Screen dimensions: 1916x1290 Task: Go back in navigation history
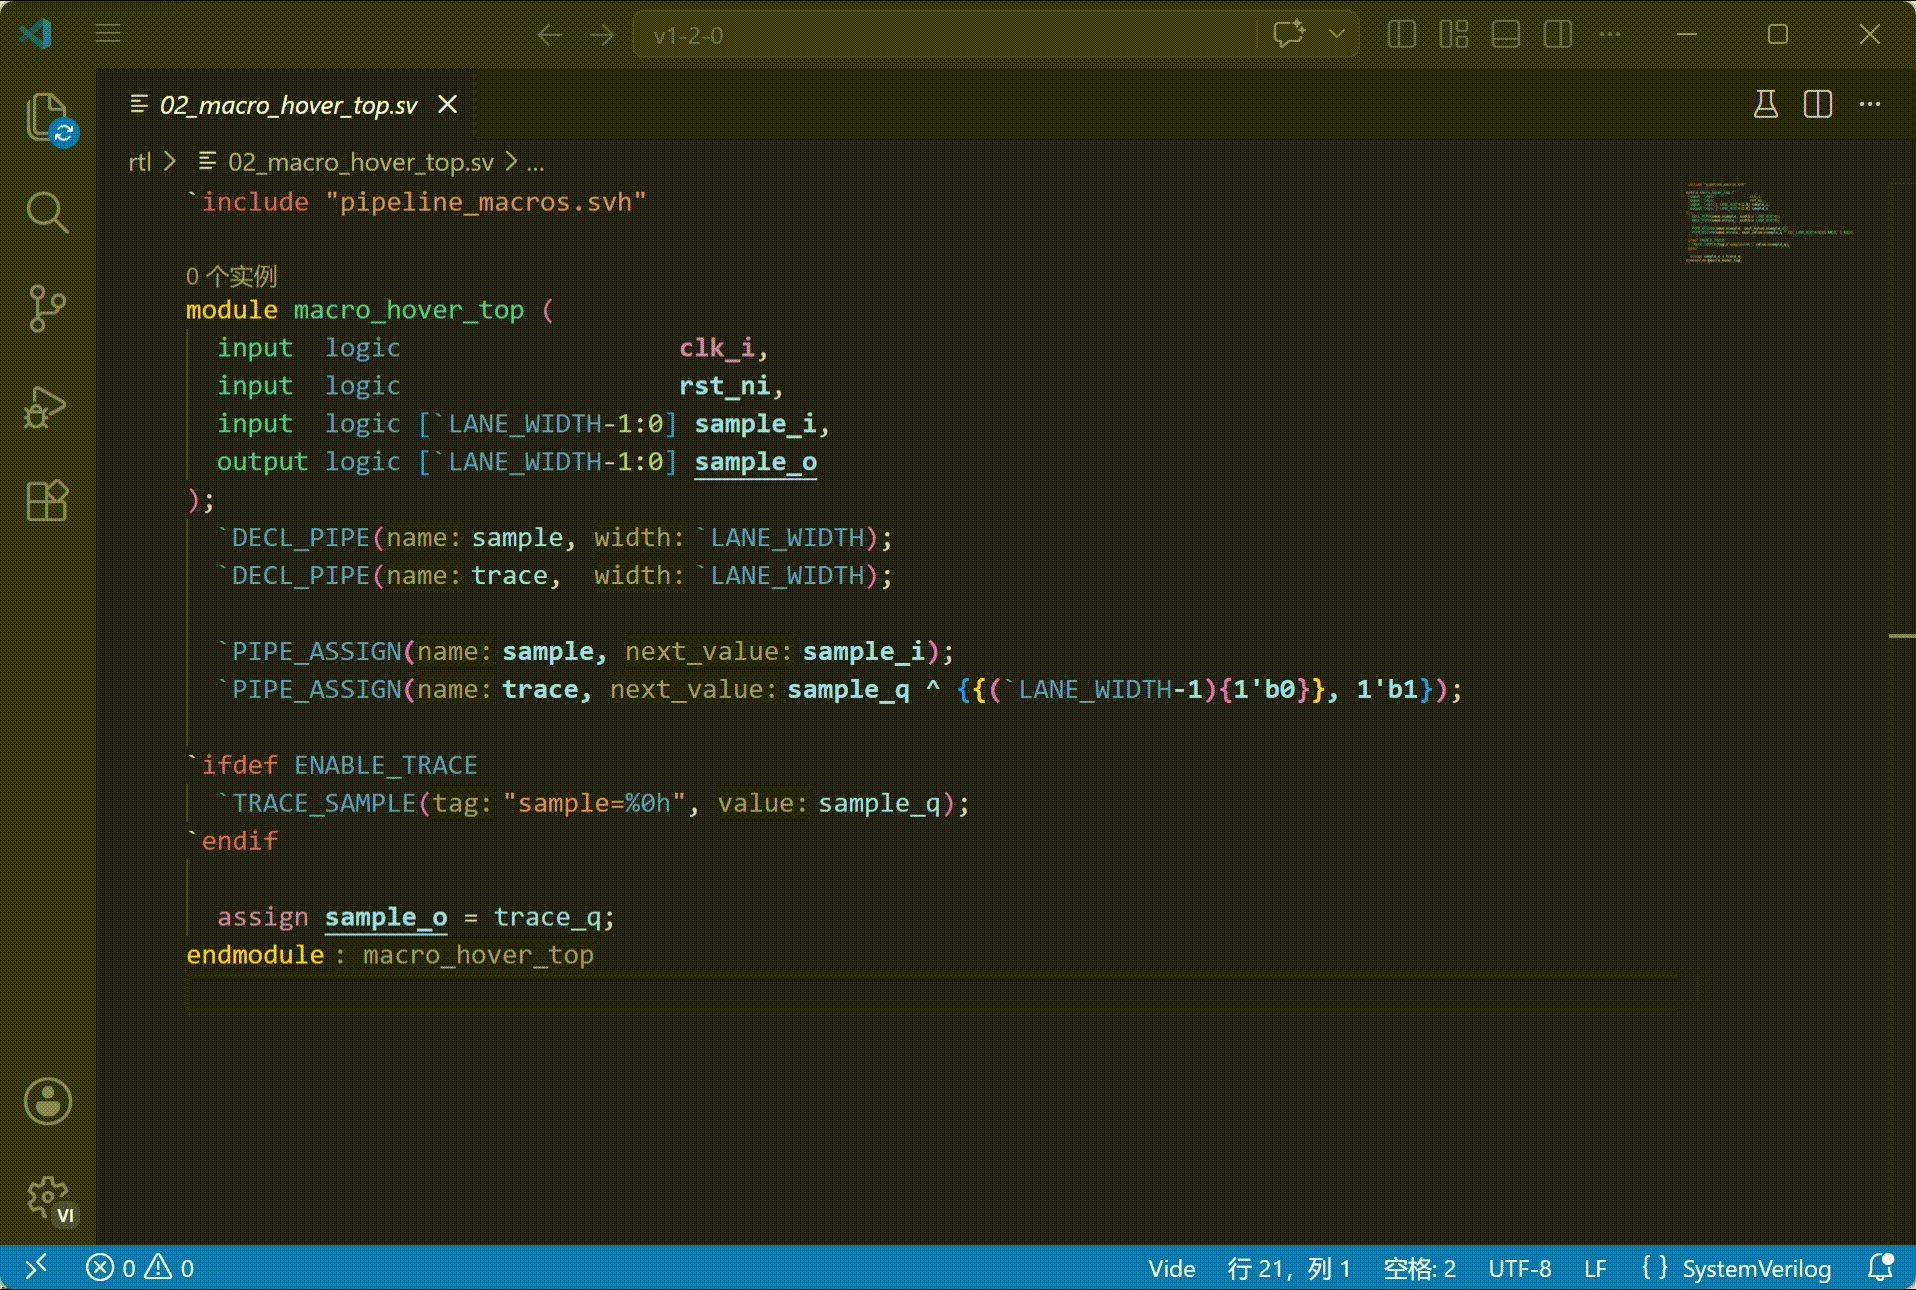point(549,35)
